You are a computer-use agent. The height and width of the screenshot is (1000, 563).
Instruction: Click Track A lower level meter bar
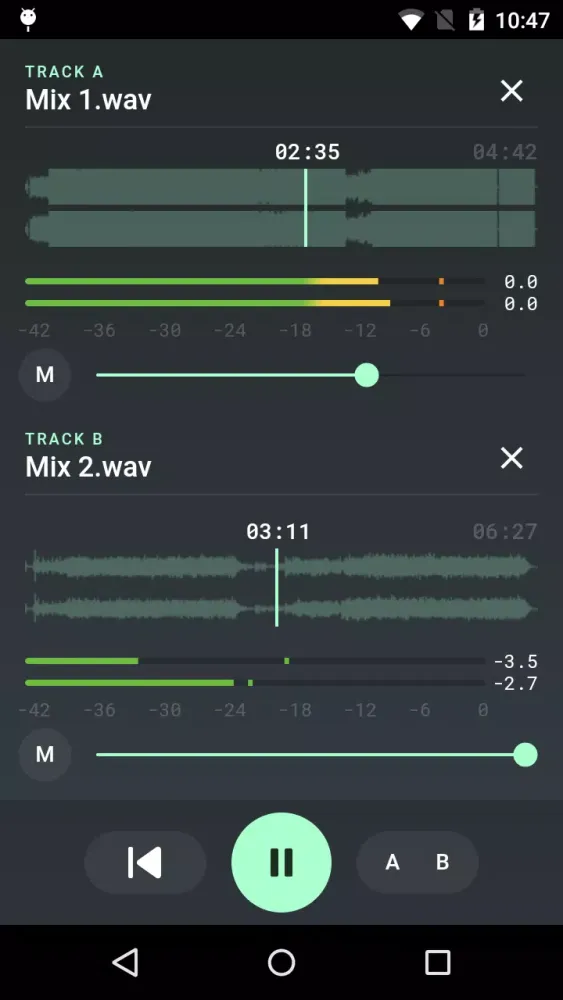[x=255, y=303]
